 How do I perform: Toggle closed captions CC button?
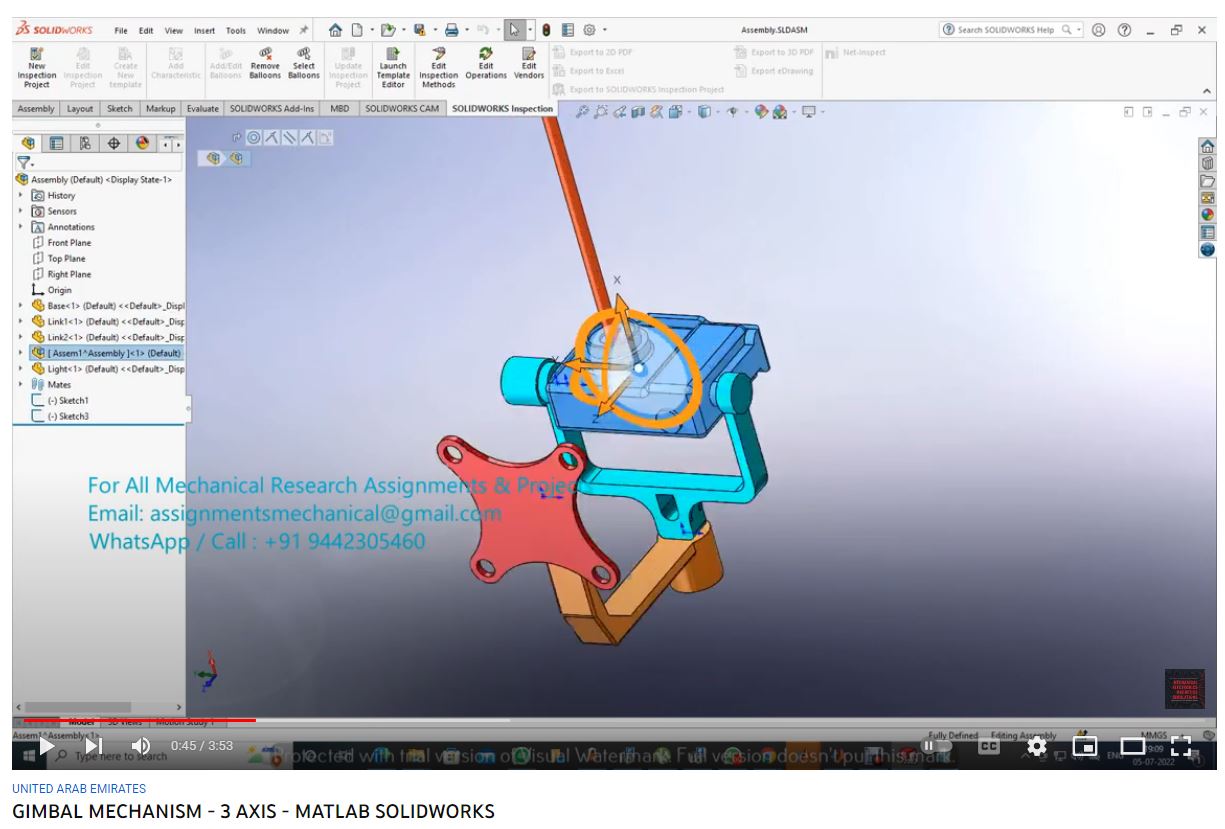[x=989, y=746]
